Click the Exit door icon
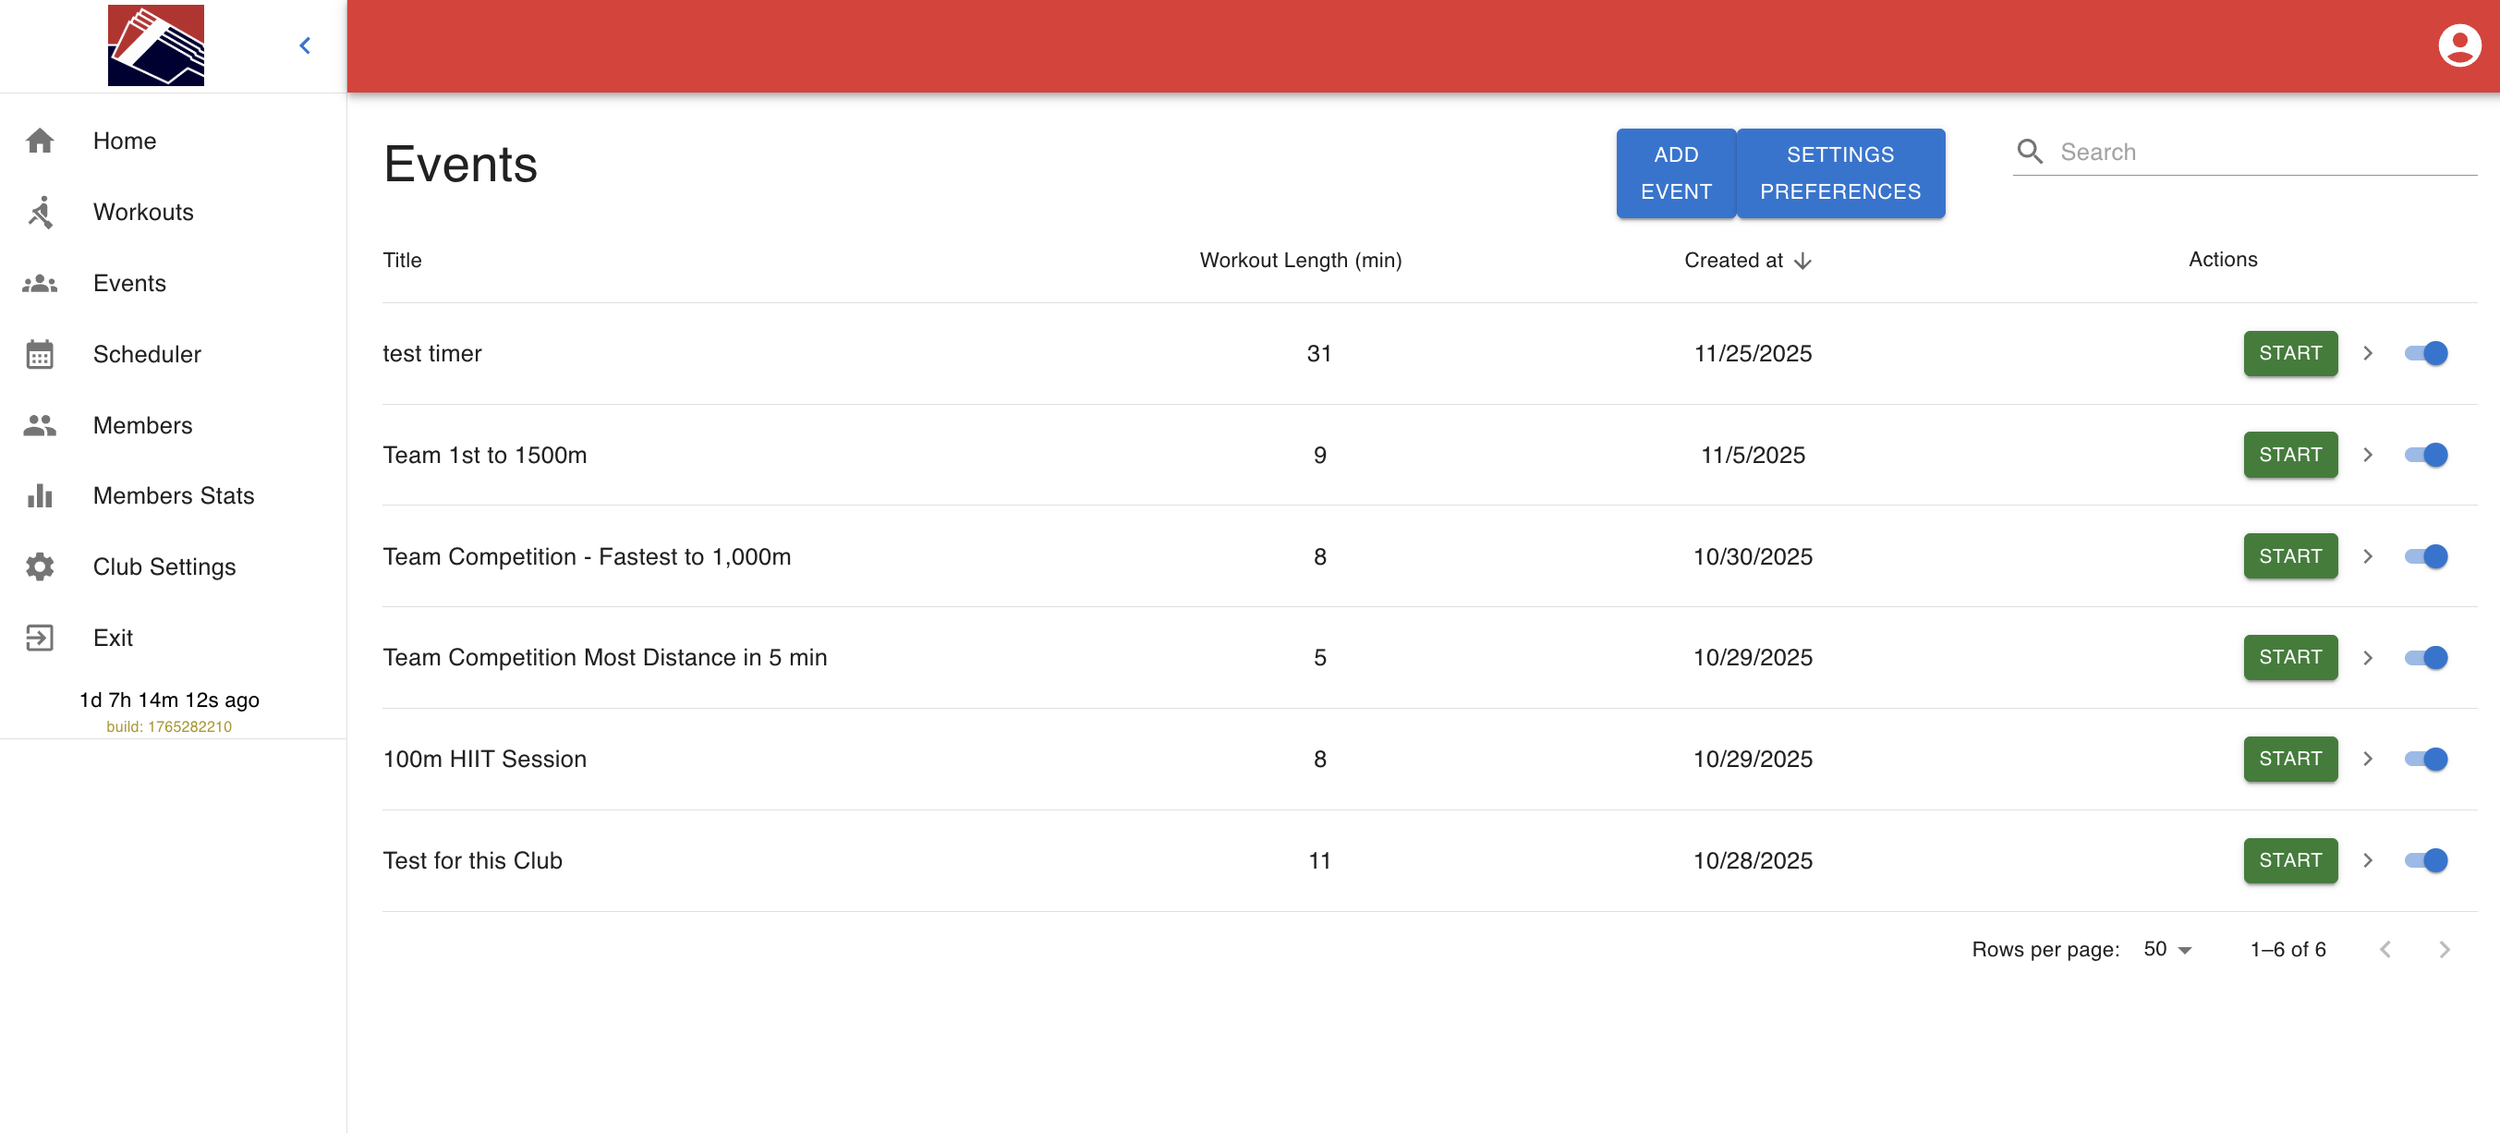The width and height of the screenshot is (2500, 1133). pos(40,638)
